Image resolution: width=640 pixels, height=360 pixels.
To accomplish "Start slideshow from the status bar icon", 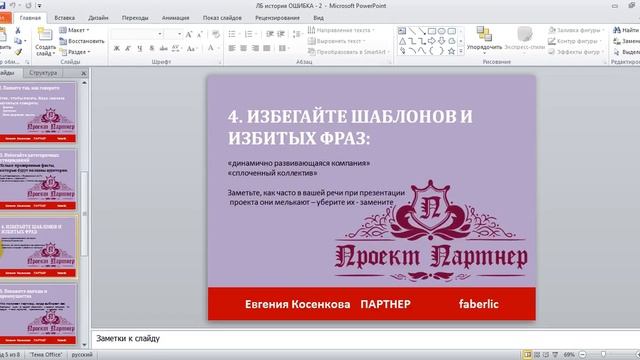I will point(555,355).
